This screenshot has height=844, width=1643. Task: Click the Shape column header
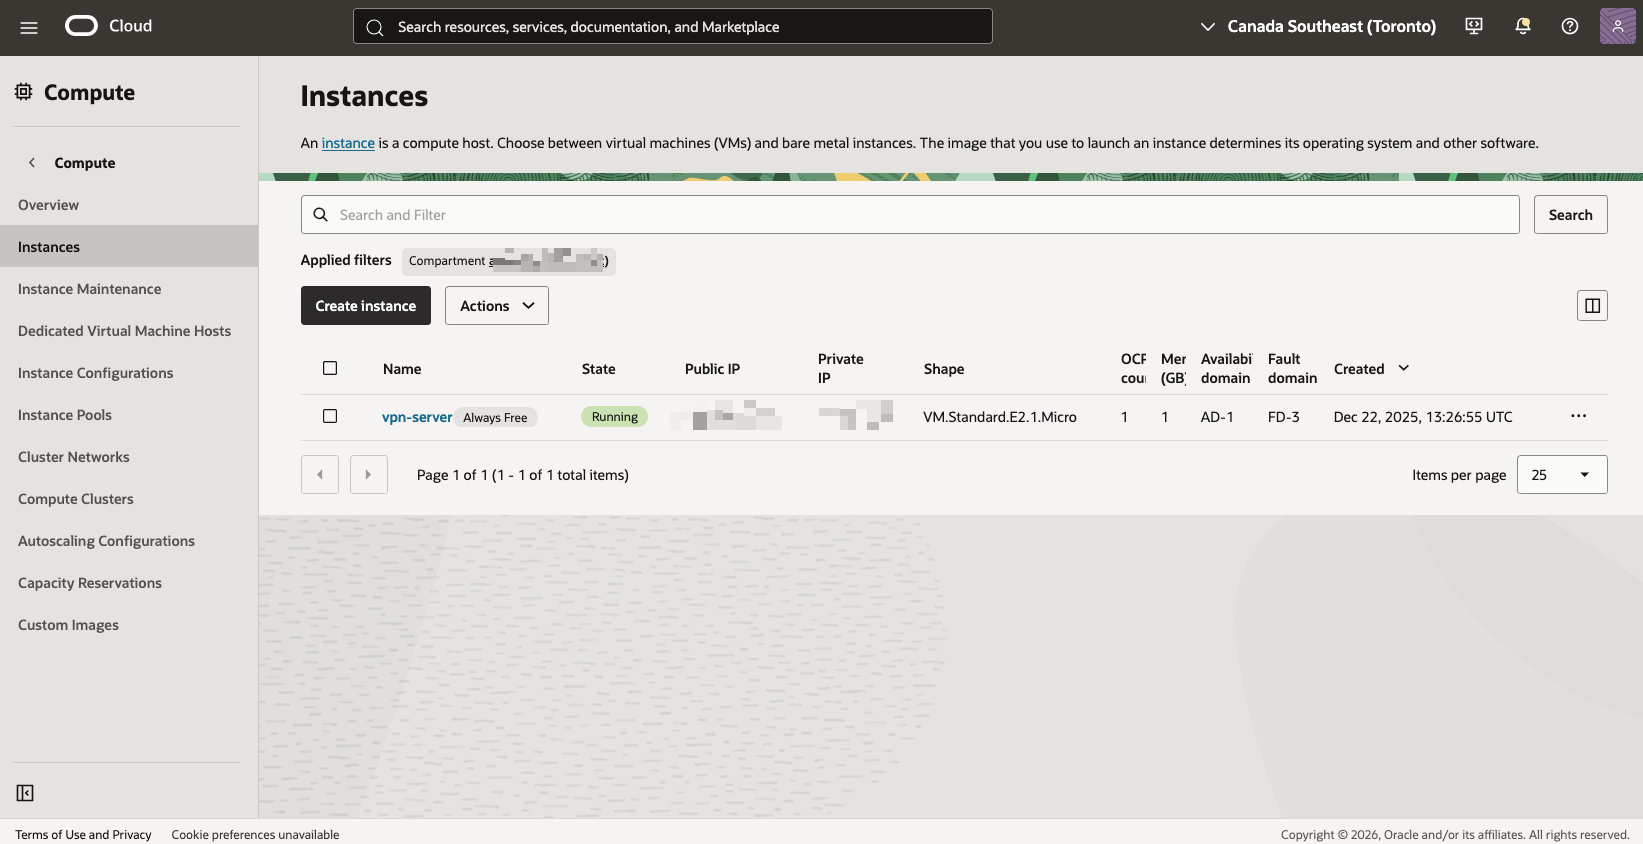pyautogui.click(x=944, y=369)
